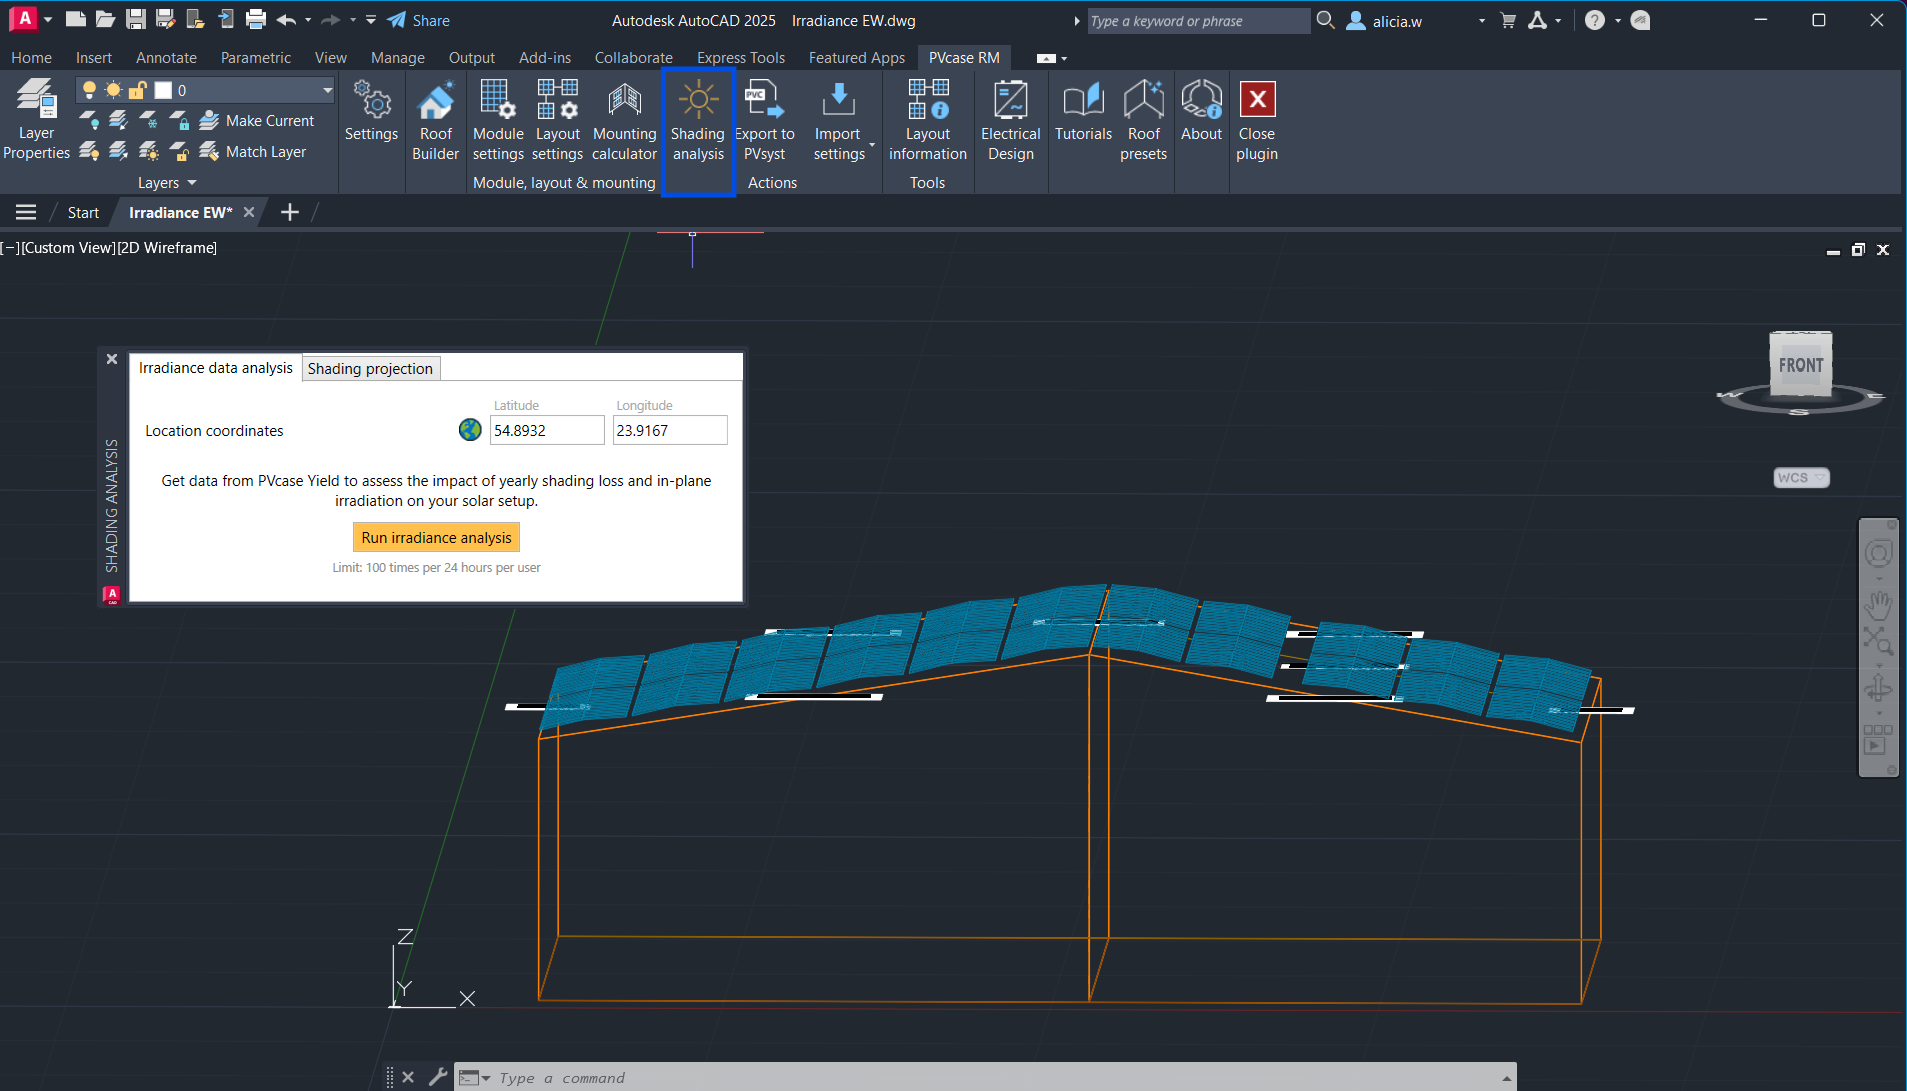Image resolution: width=1907 pixels, height=1091 pixels.
Task: Expand the layer selection dropdown
Action: 327,90
